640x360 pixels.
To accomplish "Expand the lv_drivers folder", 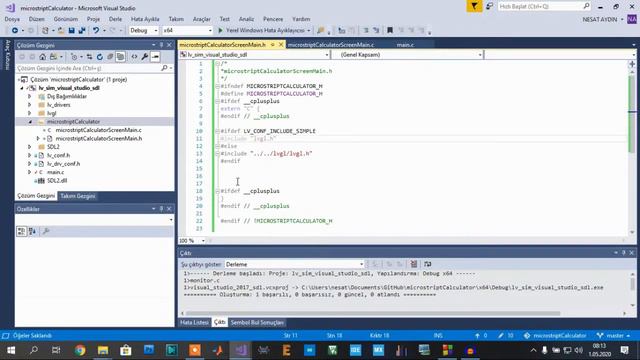I will click(x=30, y=105).
